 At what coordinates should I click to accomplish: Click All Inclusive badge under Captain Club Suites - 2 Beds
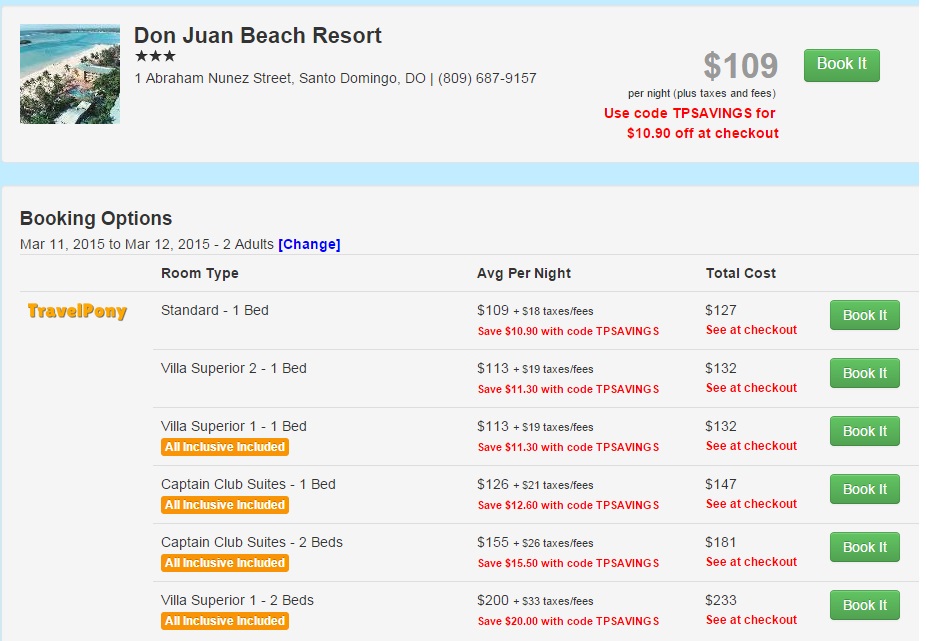tap(225, 562)
